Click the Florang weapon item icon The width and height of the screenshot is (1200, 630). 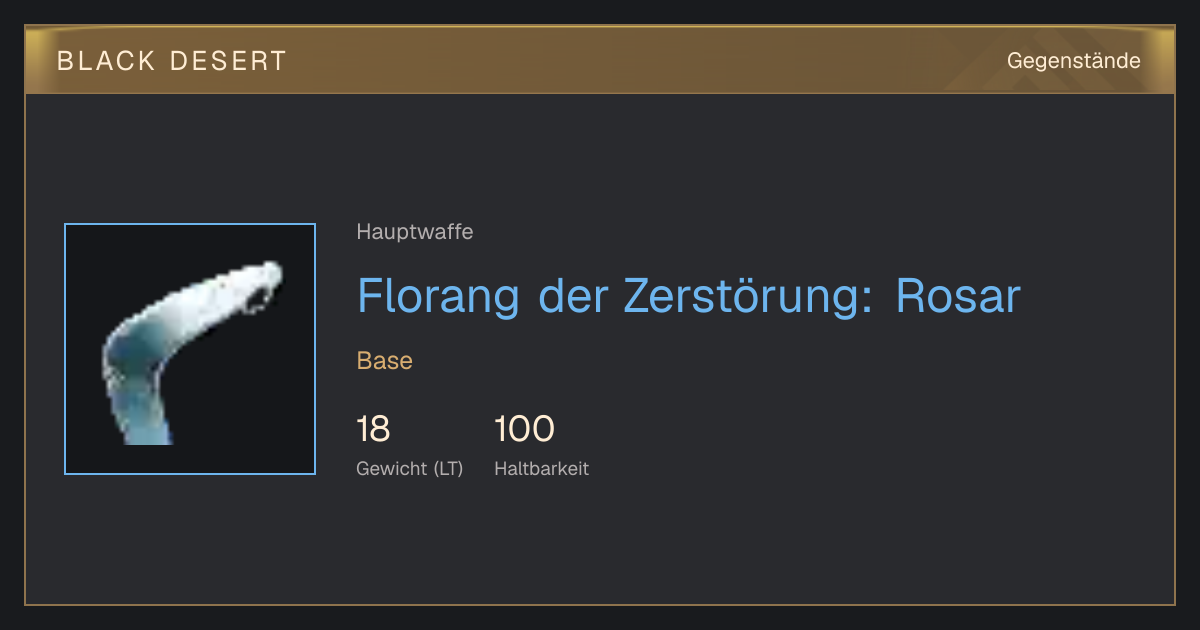pos(190,349)
